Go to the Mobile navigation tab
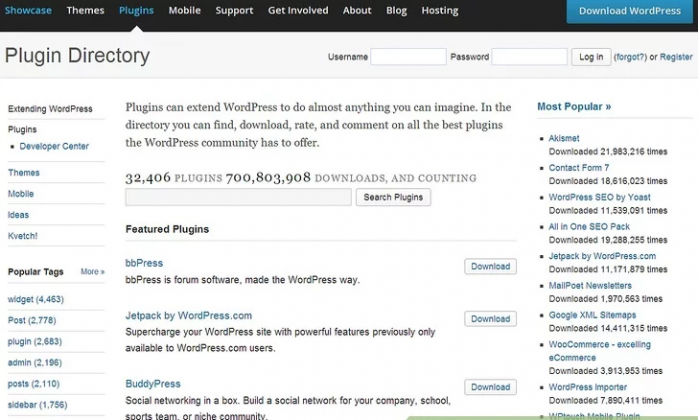Viewport: 698px width, 420px height. coord(184,11)
